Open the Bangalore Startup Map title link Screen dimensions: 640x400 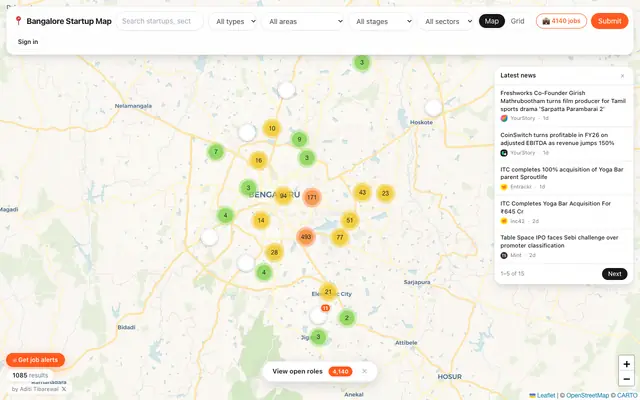[x=69, y=21]
